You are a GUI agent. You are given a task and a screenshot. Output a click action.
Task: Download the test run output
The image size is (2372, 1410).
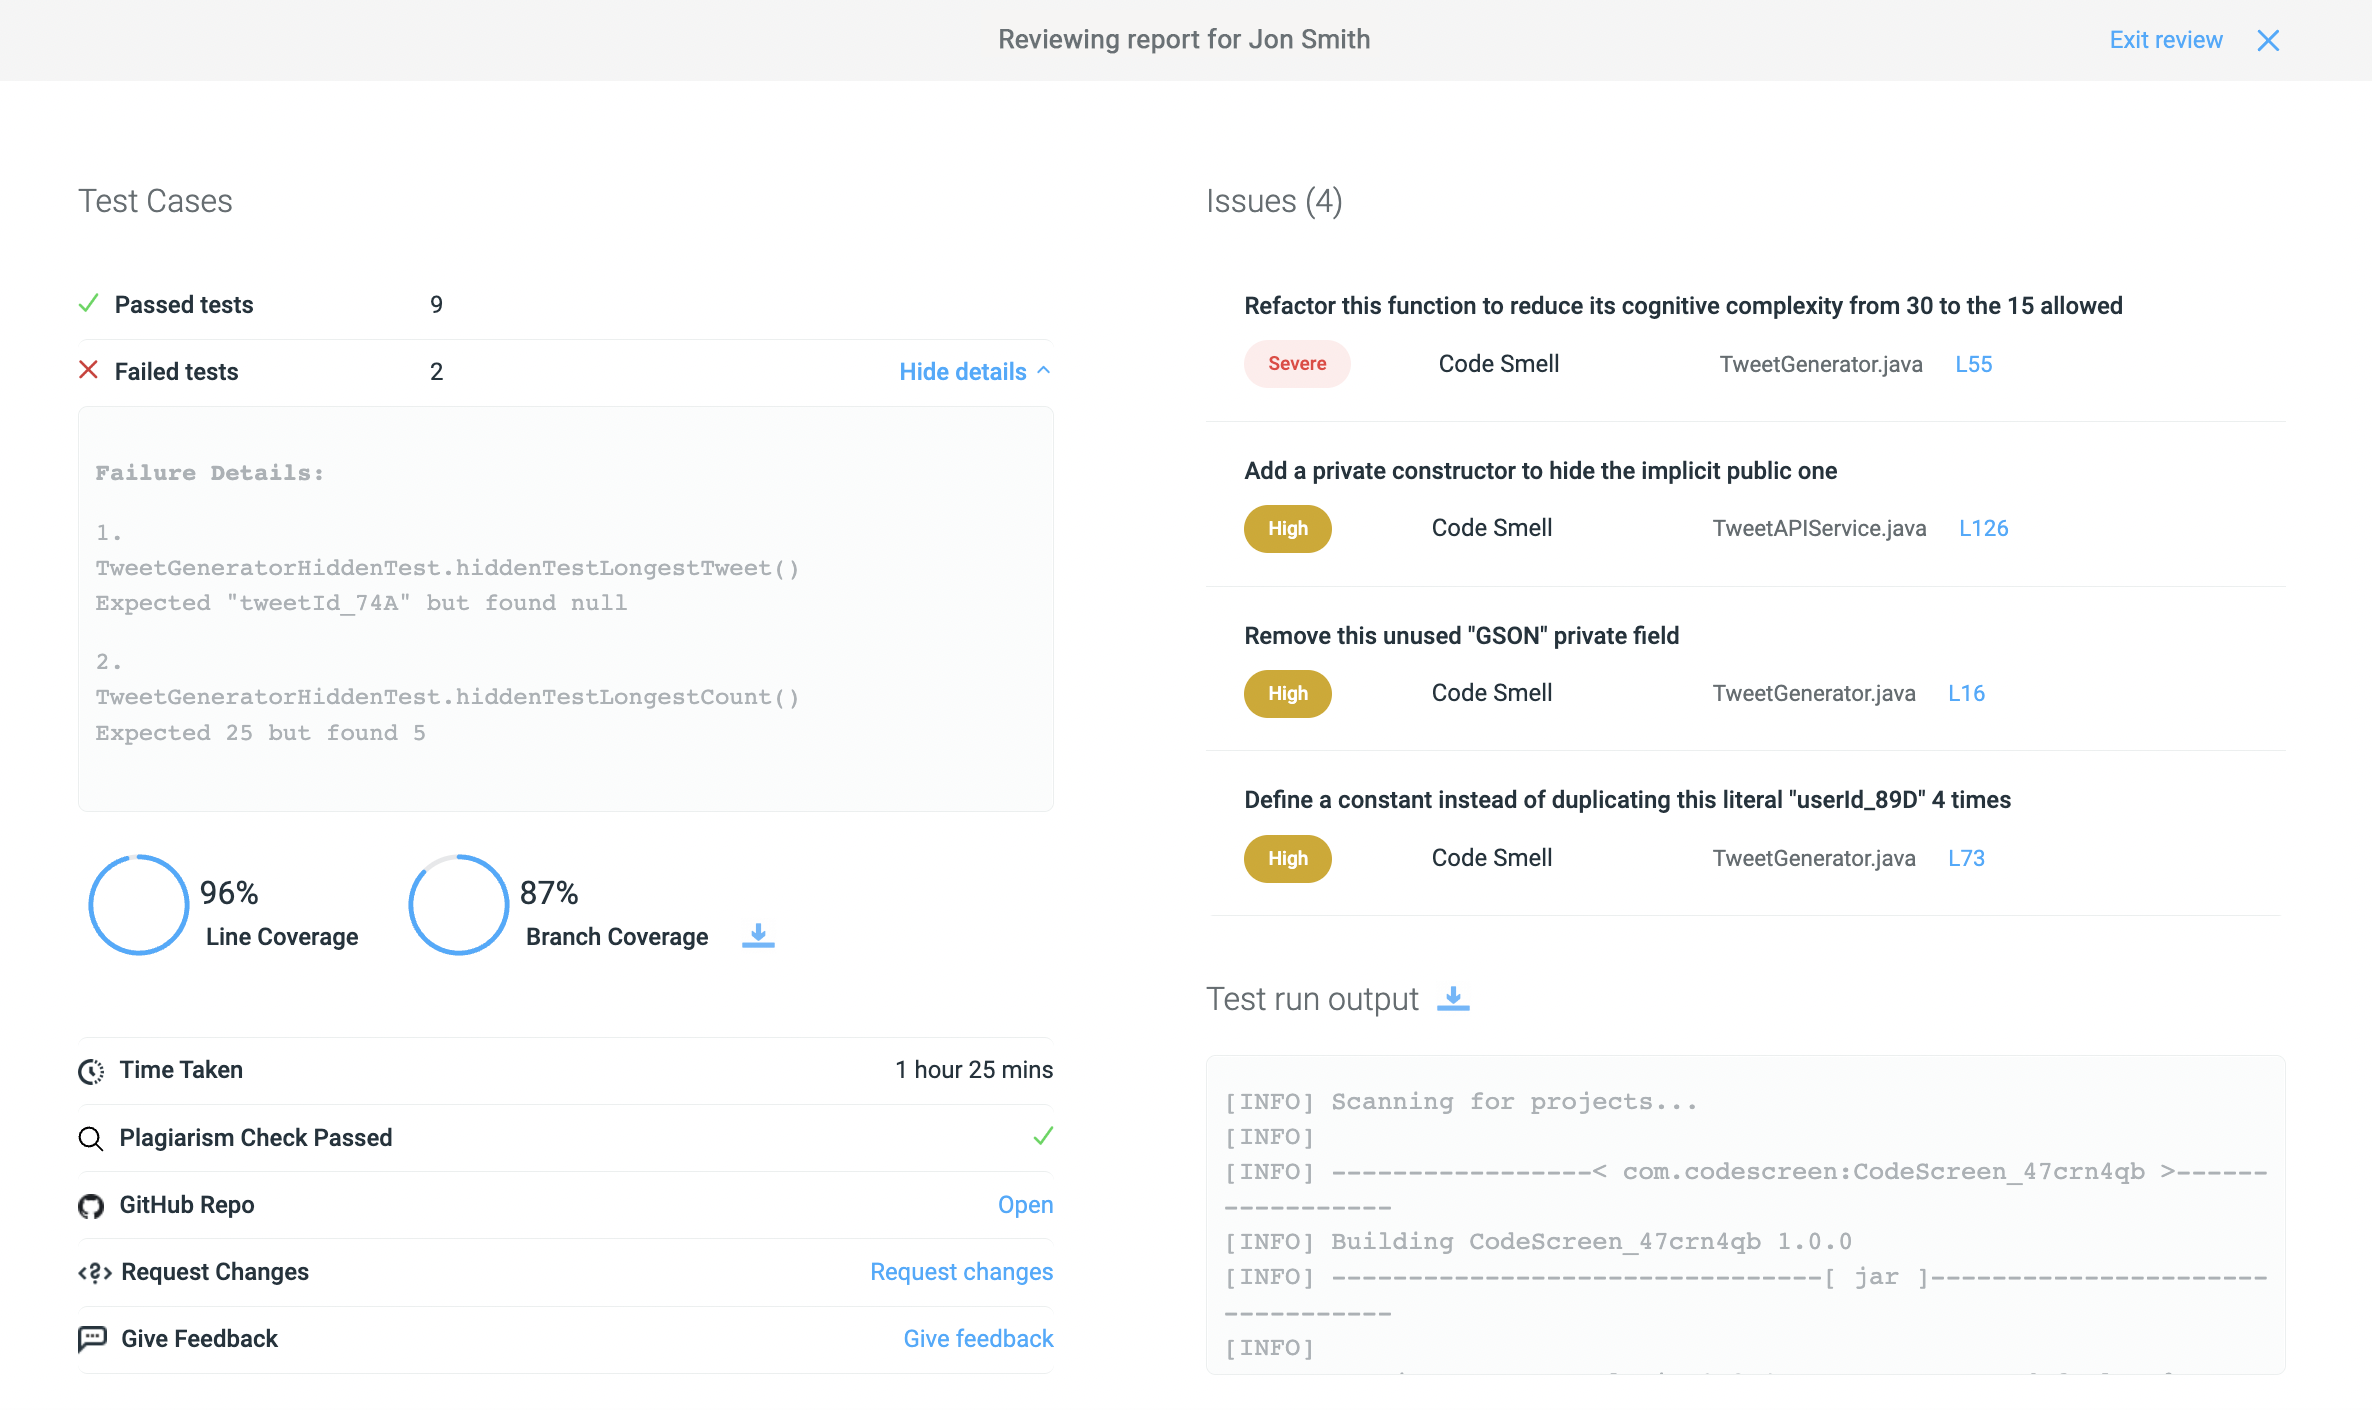1455,998
